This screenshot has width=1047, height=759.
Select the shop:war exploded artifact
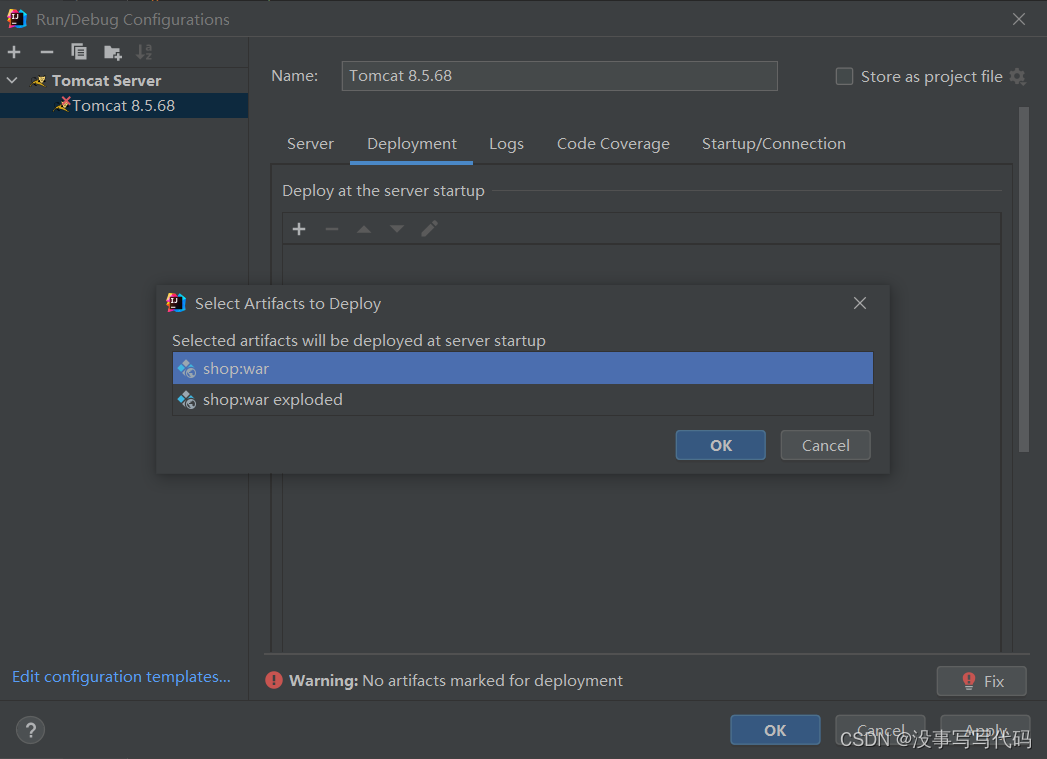[523, 400]
